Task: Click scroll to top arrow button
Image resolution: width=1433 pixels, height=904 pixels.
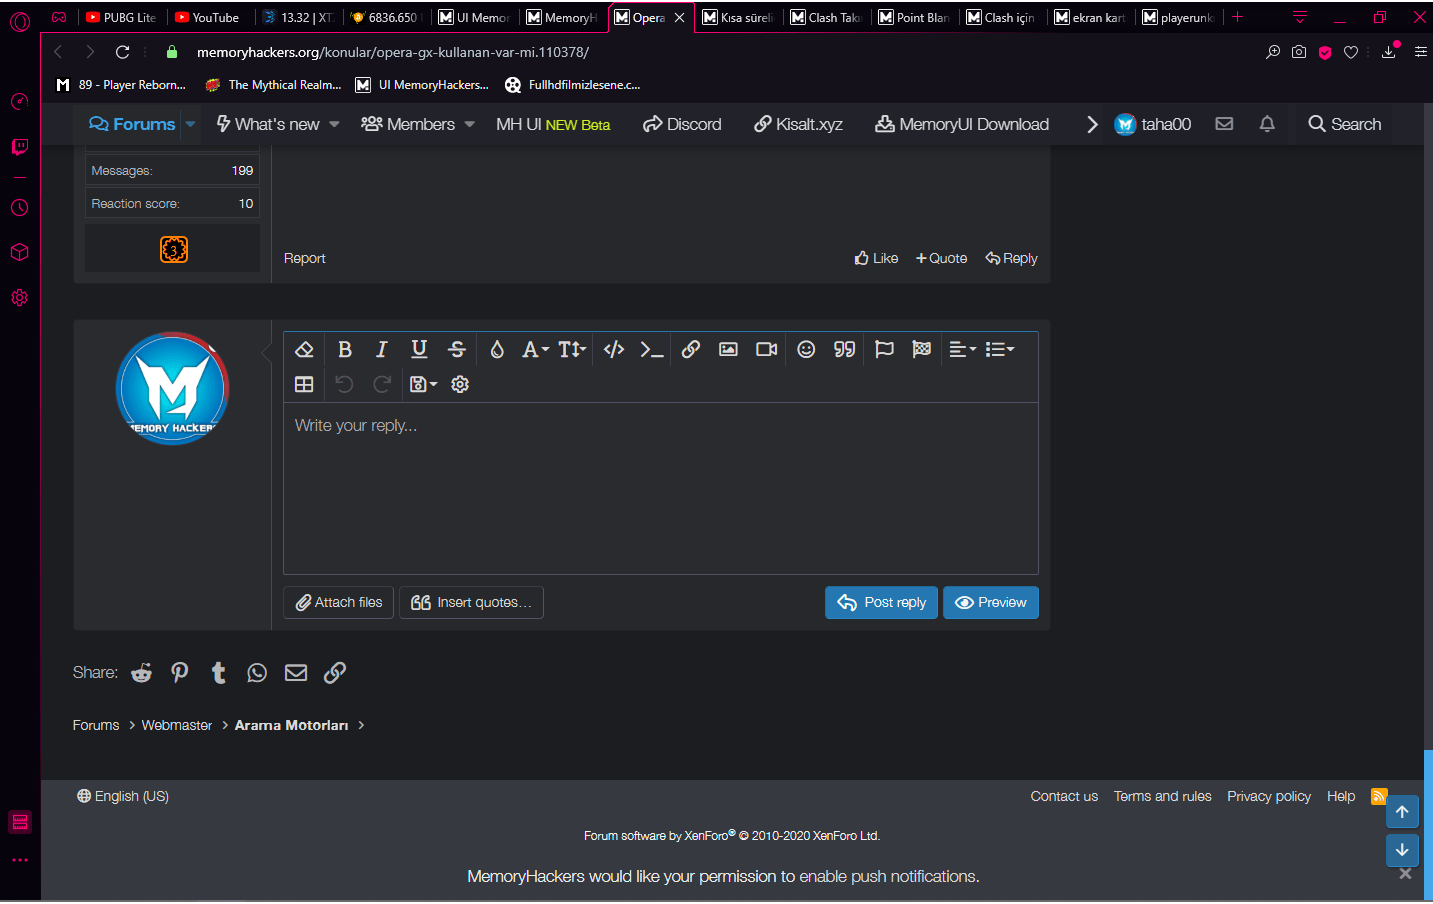Action: pos(1402,812)
